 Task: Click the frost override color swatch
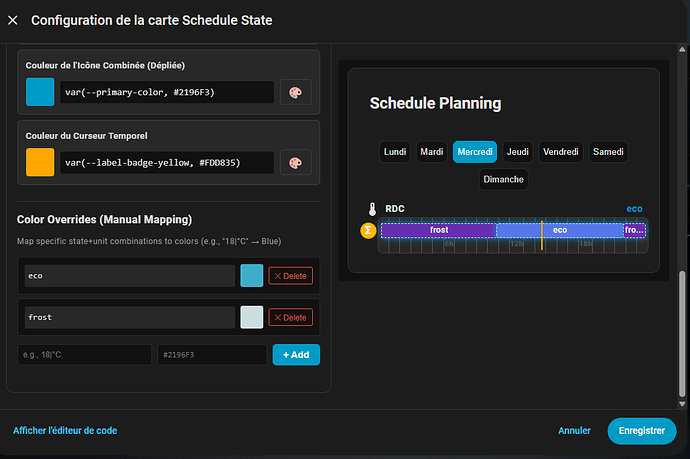point(252,317)
